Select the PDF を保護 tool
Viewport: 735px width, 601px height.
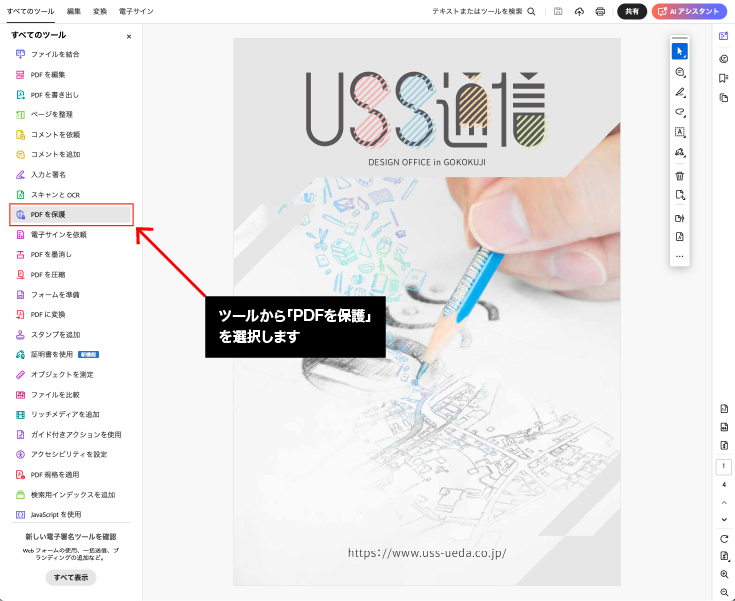[71, 214]
